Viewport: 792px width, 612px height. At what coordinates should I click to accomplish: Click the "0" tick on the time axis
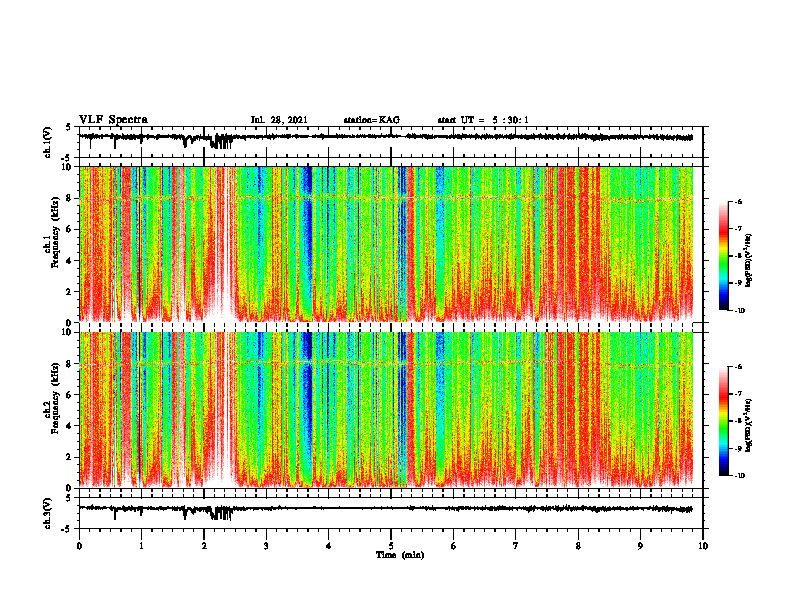[x=79, y=546]
